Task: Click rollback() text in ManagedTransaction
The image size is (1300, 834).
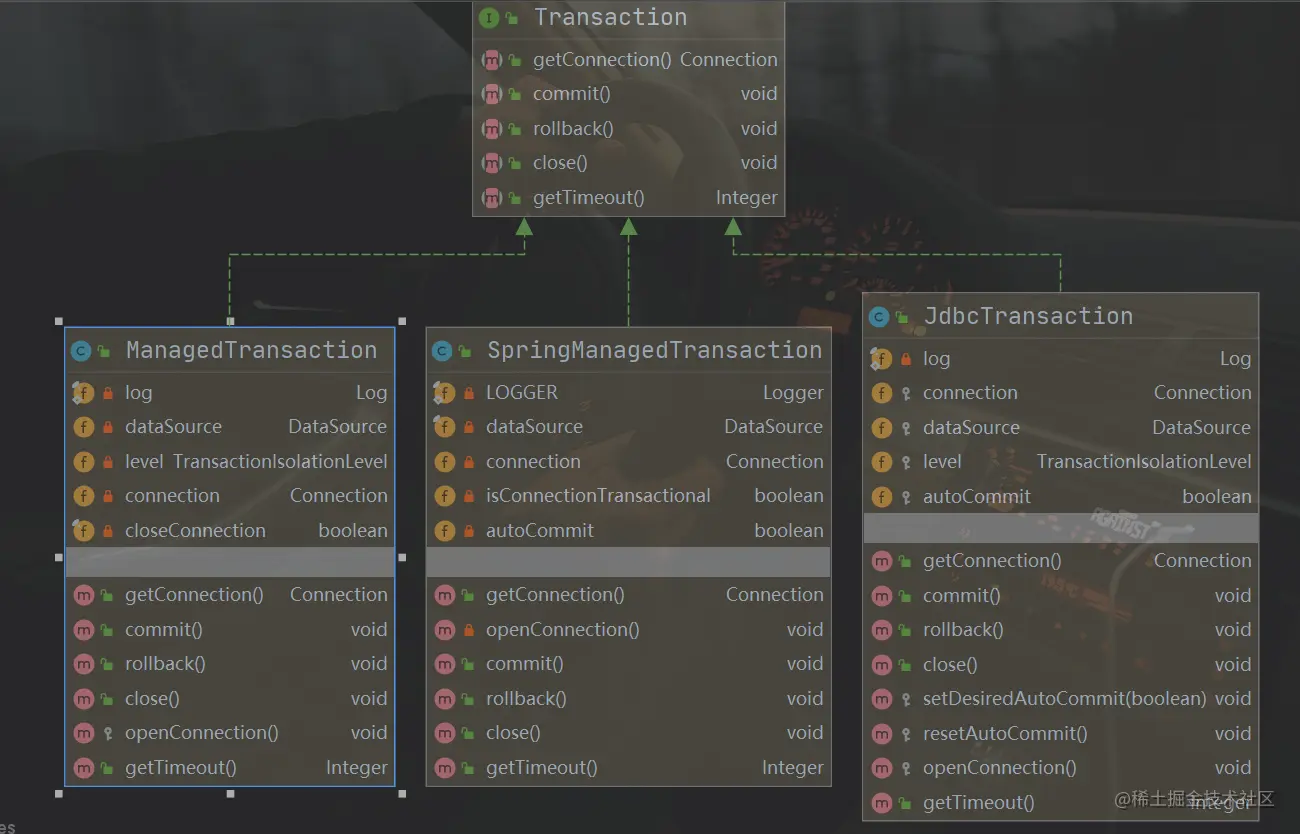Action: [165, 664]
